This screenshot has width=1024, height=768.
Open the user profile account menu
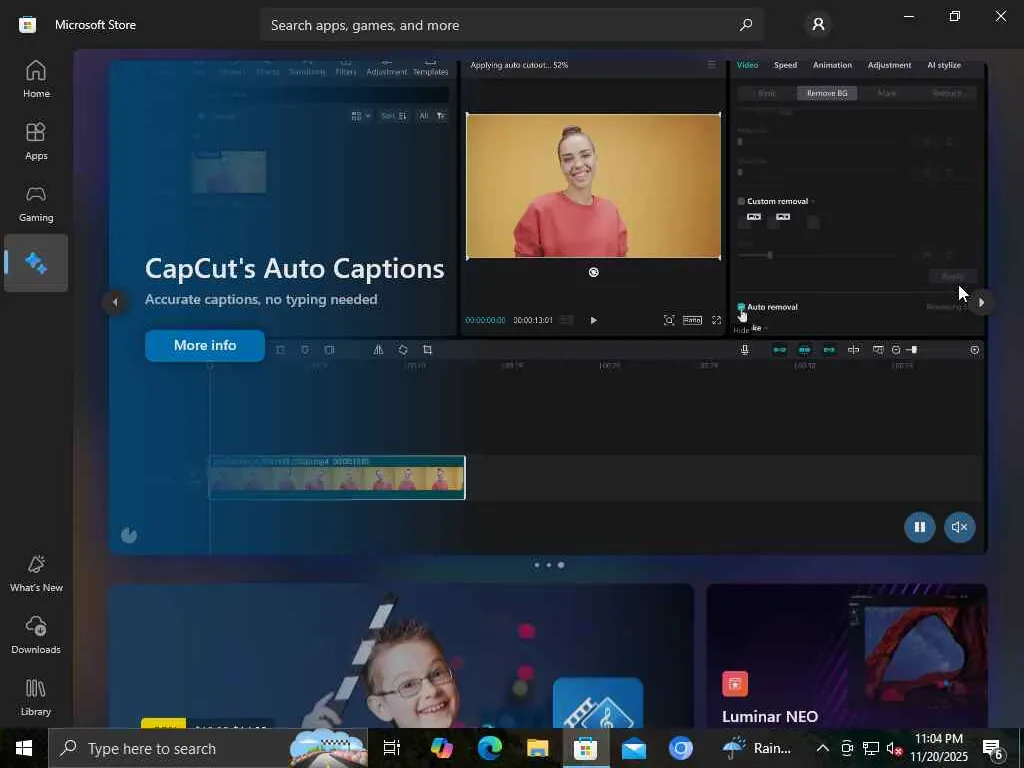[818, 25]
